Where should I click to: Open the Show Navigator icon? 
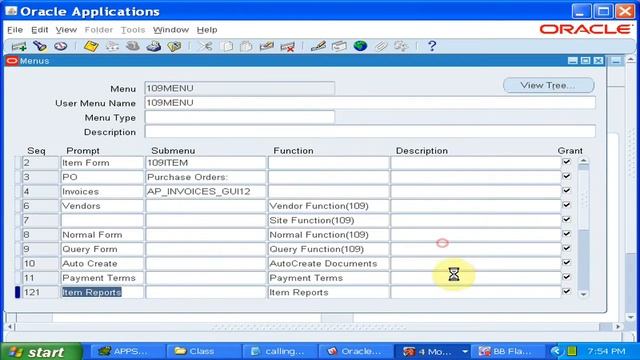pyautogui.click(x=61, y=46)
